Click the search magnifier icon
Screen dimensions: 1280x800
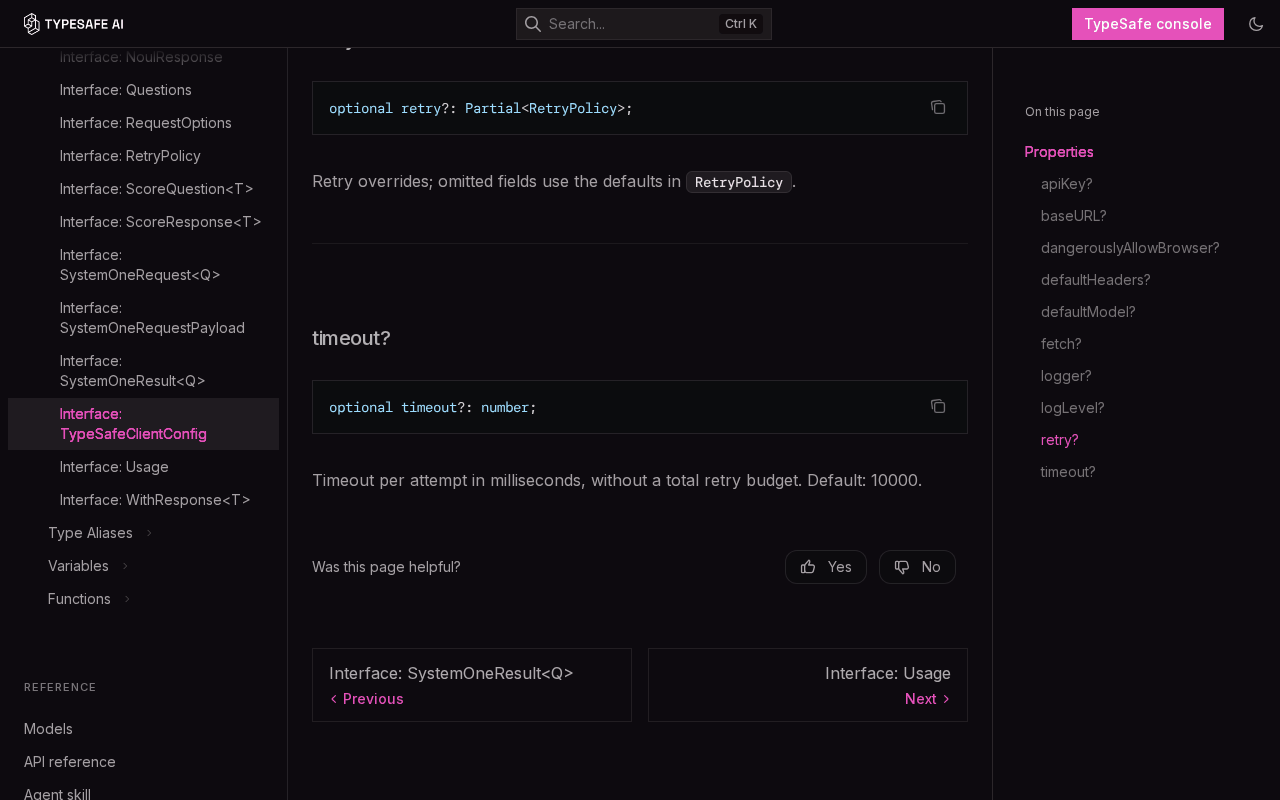(533, 24)
